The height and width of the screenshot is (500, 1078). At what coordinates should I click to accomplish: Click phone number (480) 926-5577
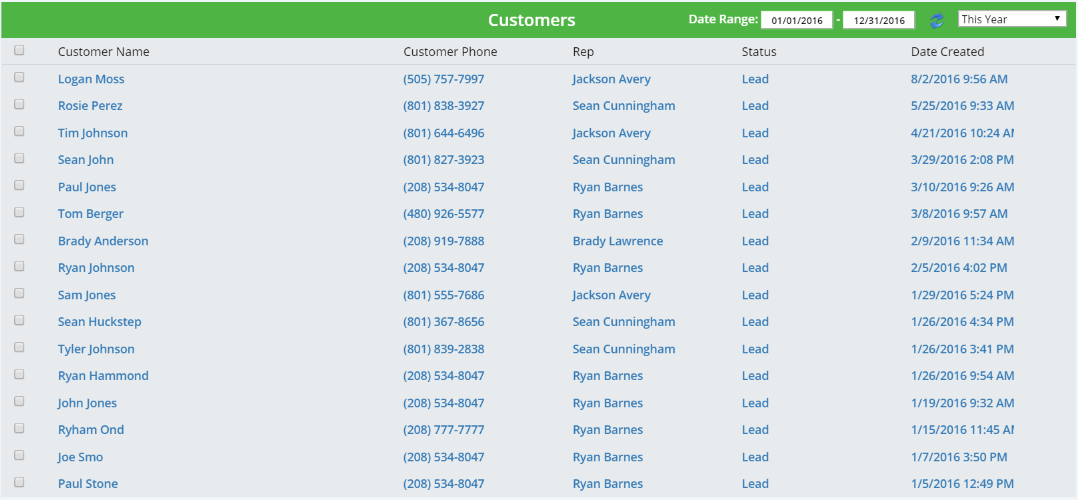click(x=443, y=214)
